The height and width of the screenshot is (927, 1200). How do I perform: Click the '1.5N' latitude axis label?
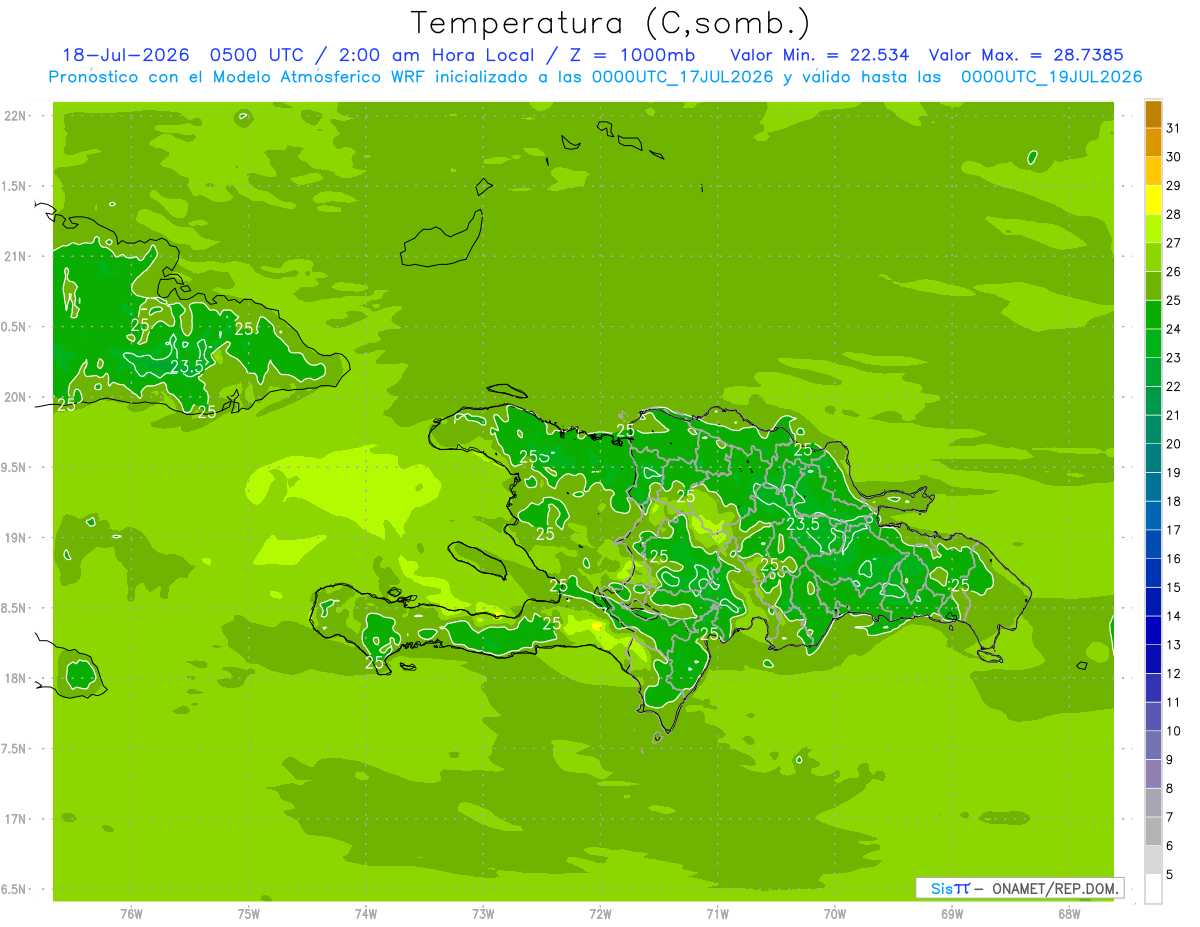point(15,186)
